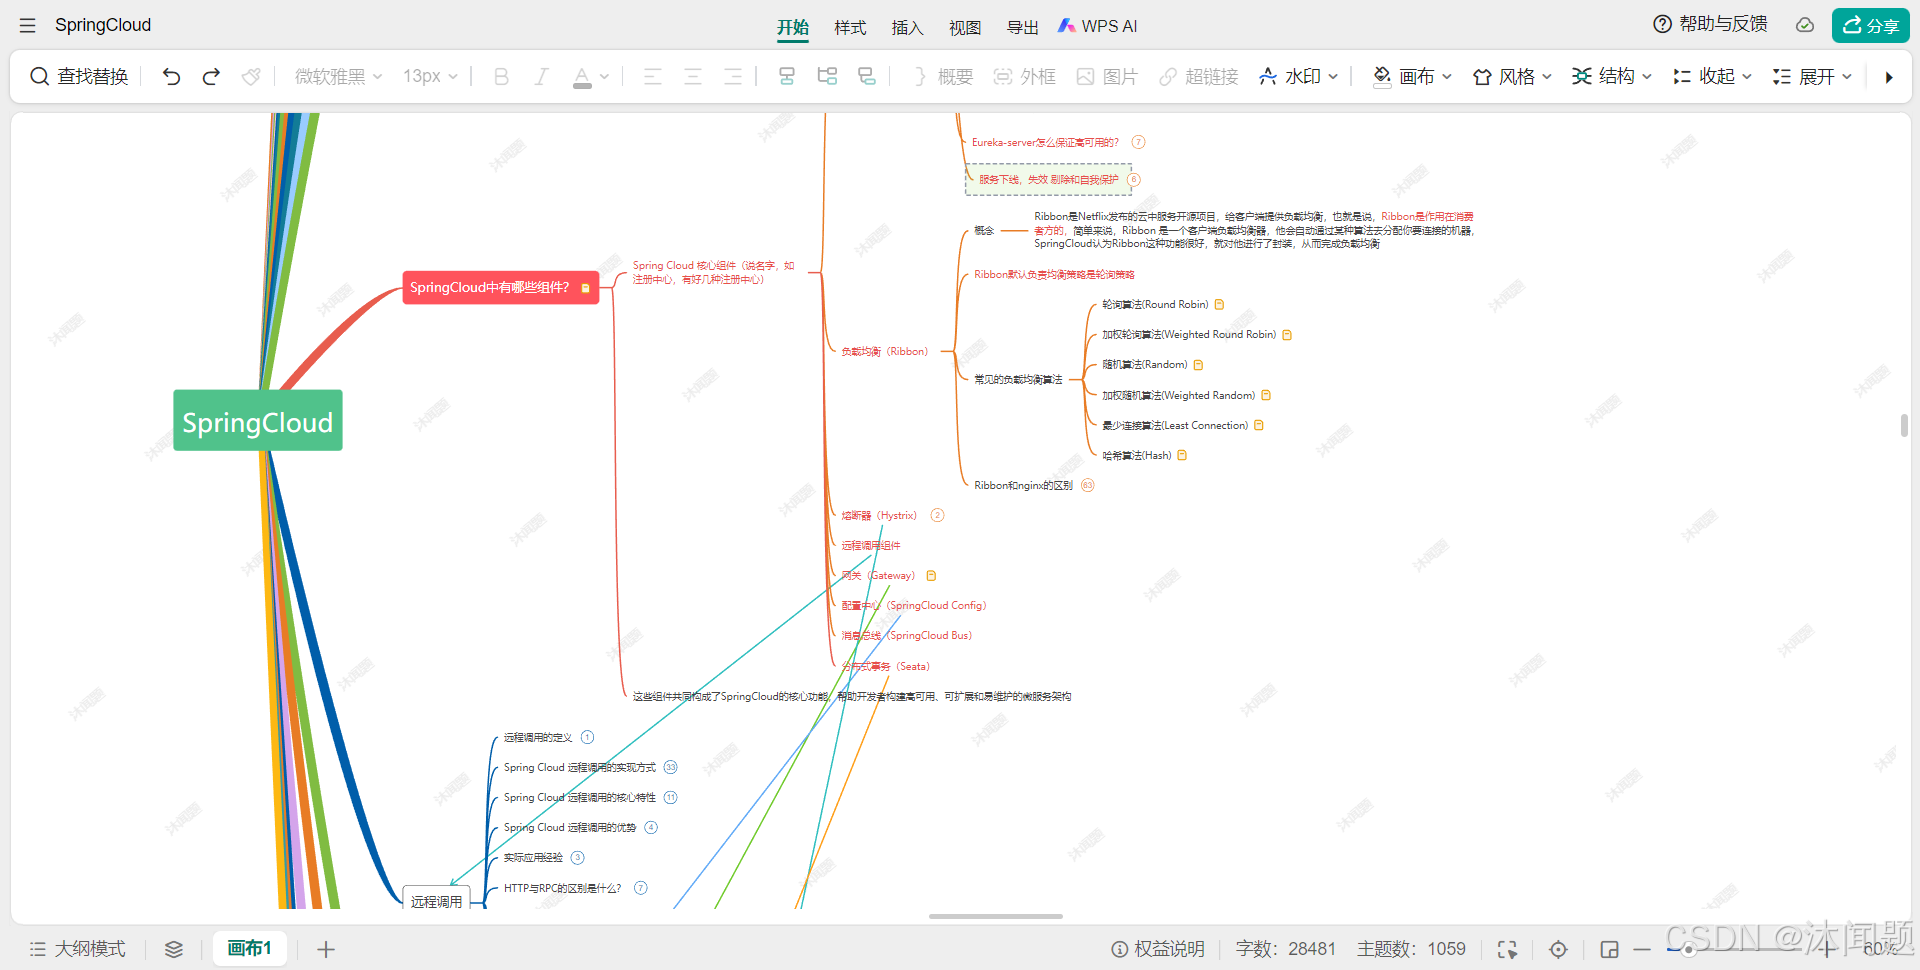1920x970 pixels.
Task: Align text right
Action: [732, 77]
